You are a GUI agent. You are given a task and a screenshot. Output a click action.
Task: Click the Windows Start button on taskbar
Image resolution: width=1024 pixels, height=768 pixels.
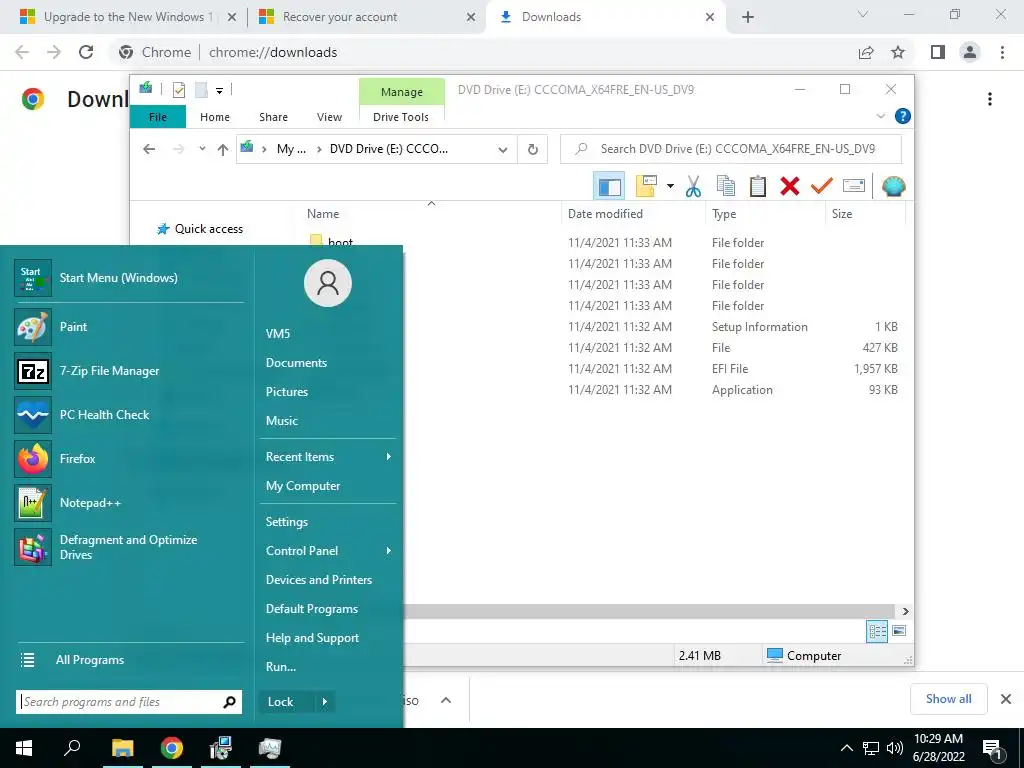[x=24, y=748]
